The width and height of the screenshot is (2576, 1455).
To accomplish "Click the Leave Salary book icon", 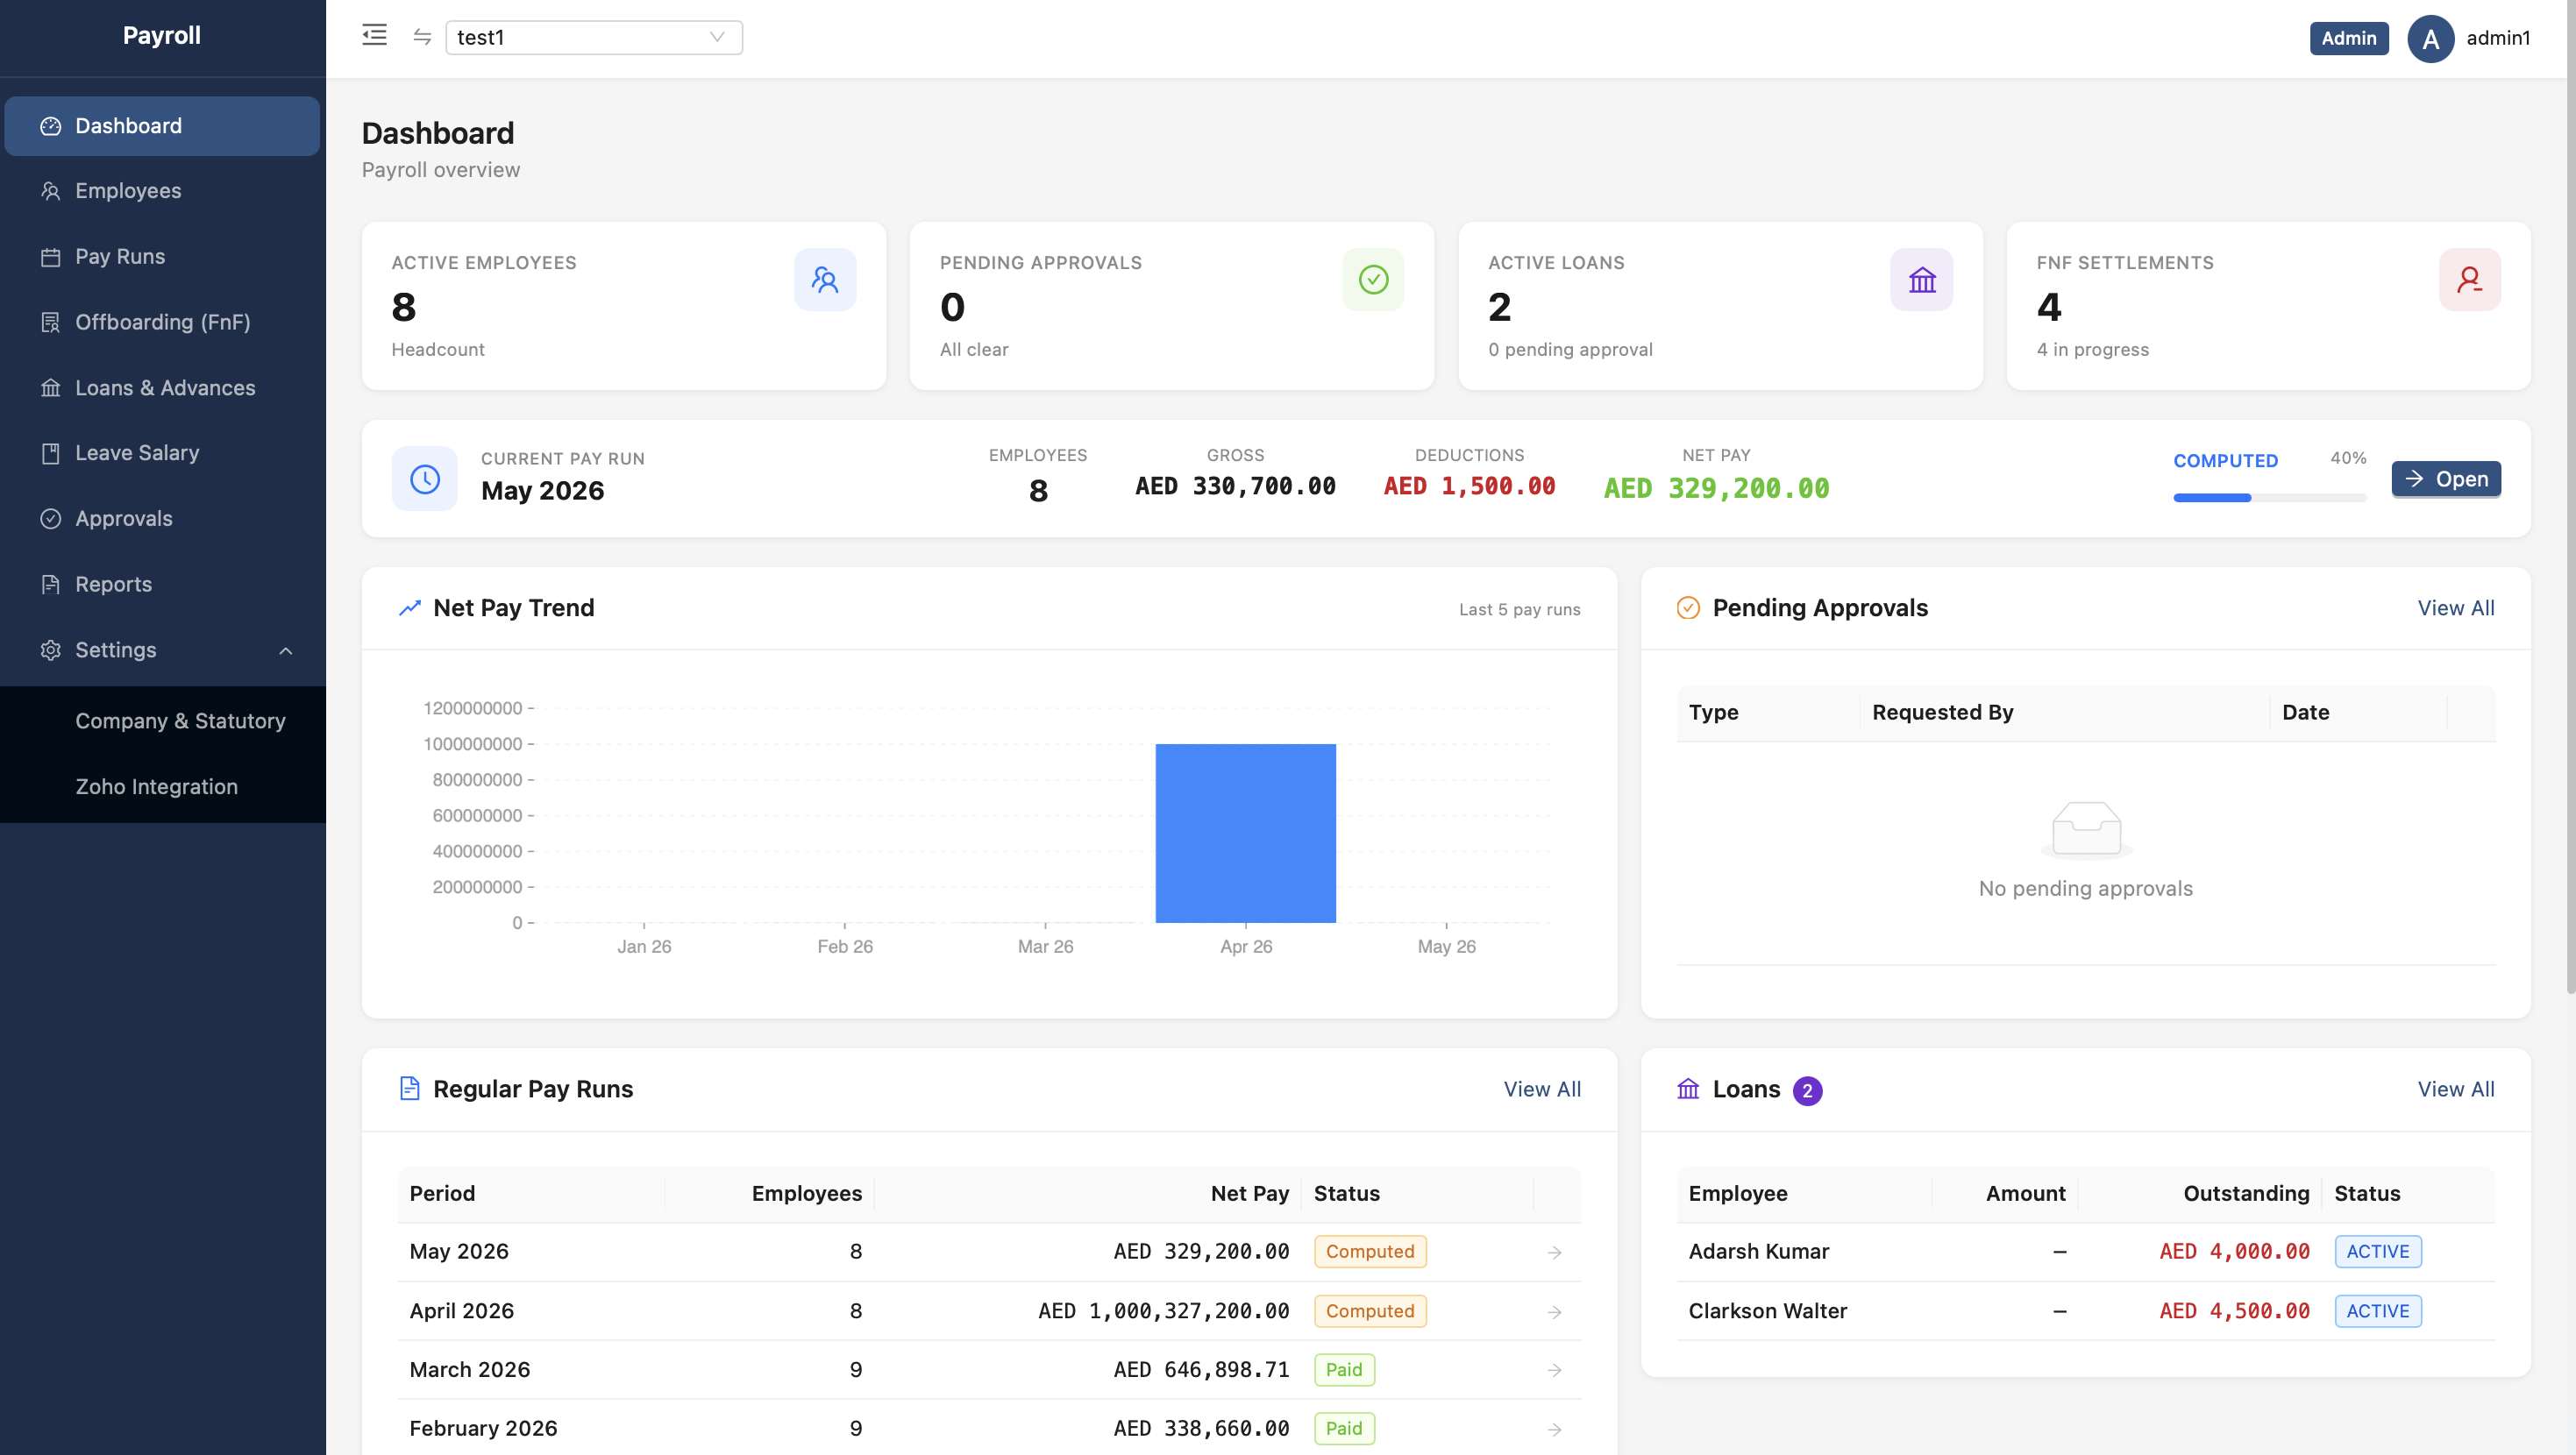I will coord(50,453).
